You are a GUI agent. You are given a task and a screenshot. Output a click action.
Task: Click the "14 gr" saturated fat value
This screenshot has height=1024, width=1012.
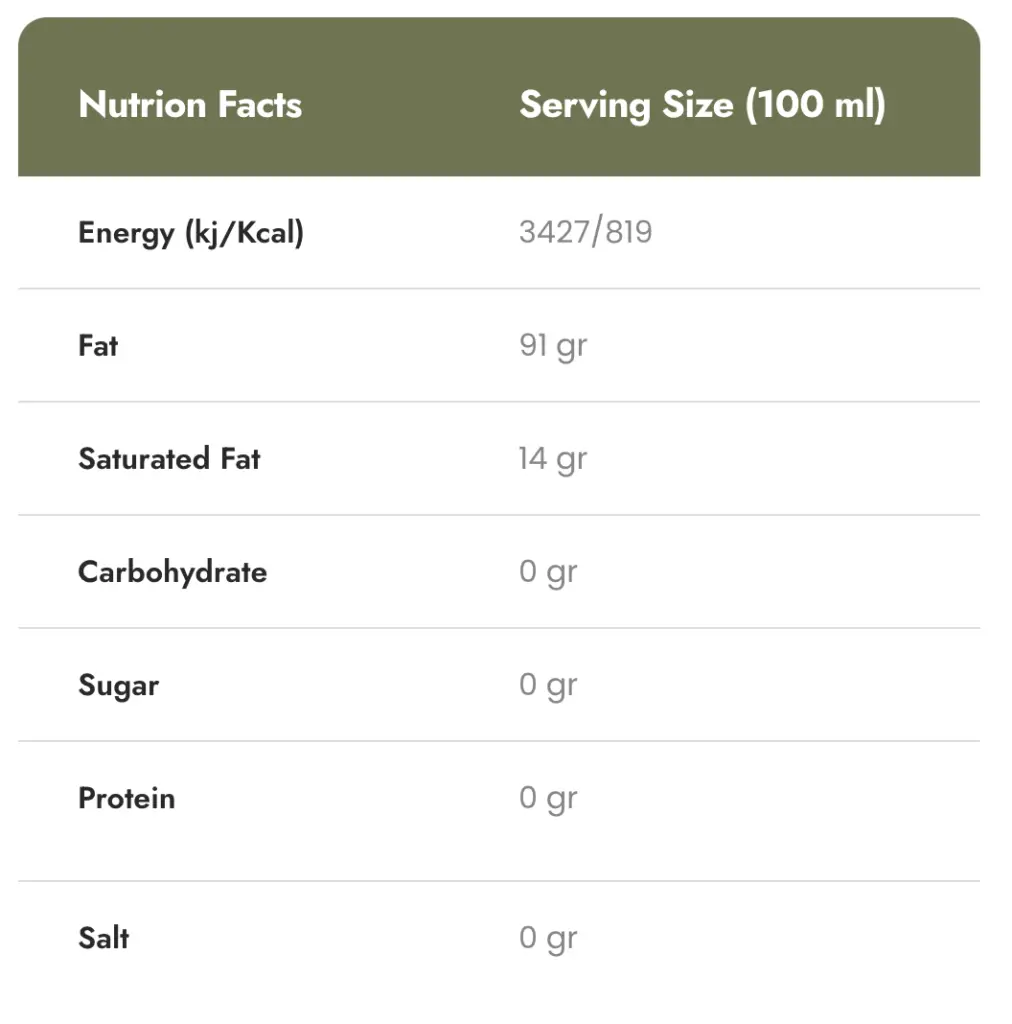click(552, 459)
